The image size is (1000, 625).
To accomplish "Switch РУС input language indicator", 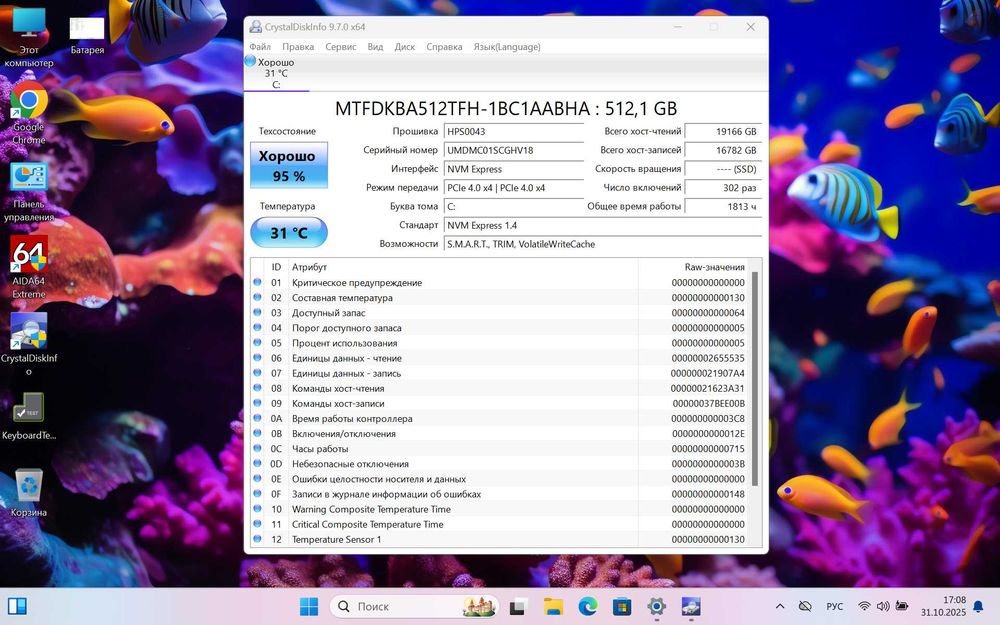I will coord(834,607).
